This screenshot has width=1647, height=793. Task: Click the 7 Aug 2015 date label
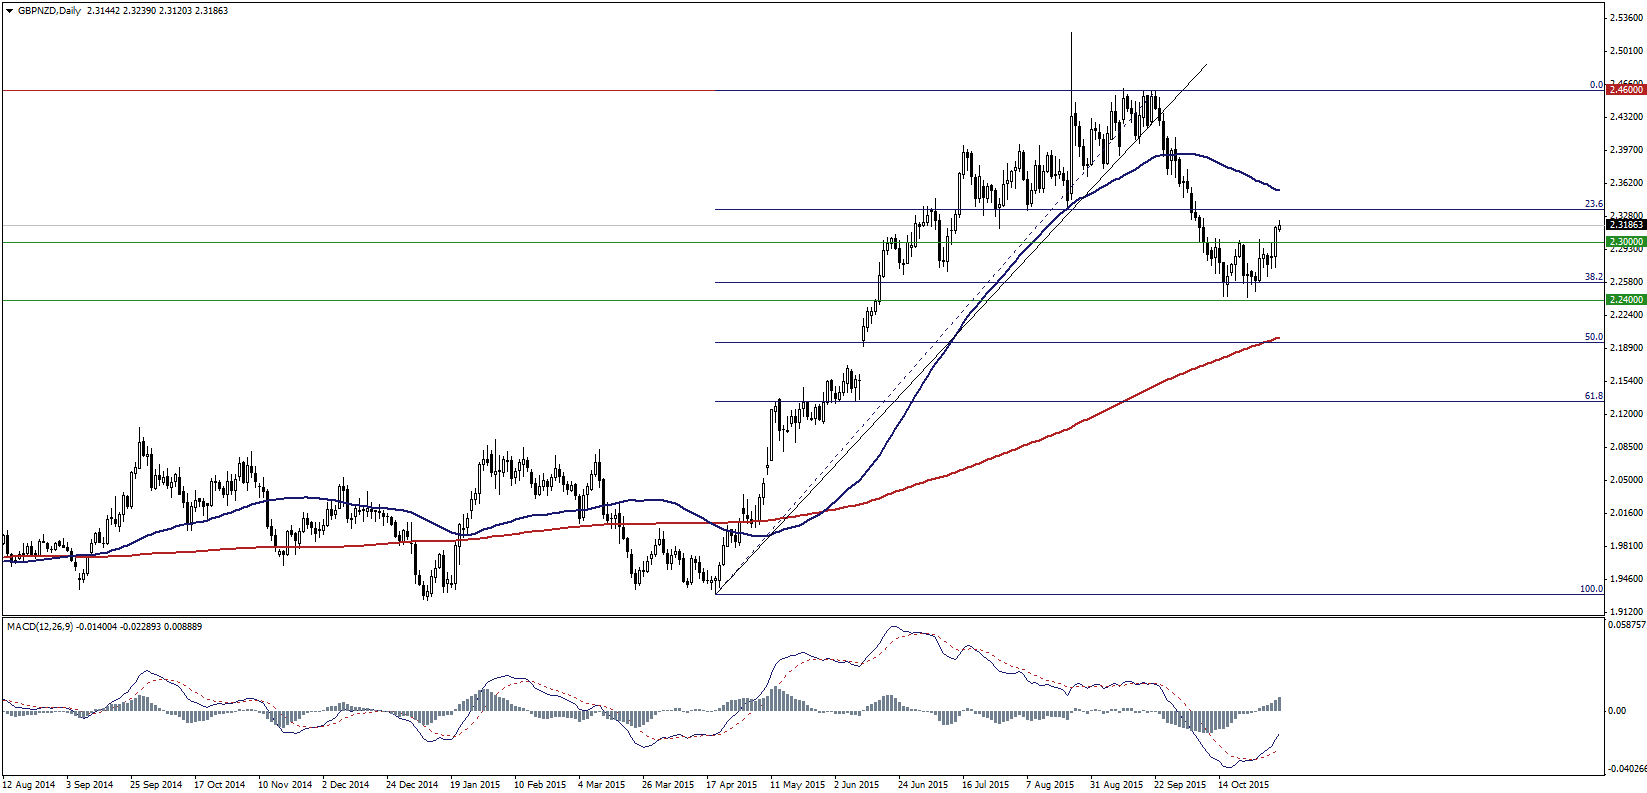click(1050, 785)
